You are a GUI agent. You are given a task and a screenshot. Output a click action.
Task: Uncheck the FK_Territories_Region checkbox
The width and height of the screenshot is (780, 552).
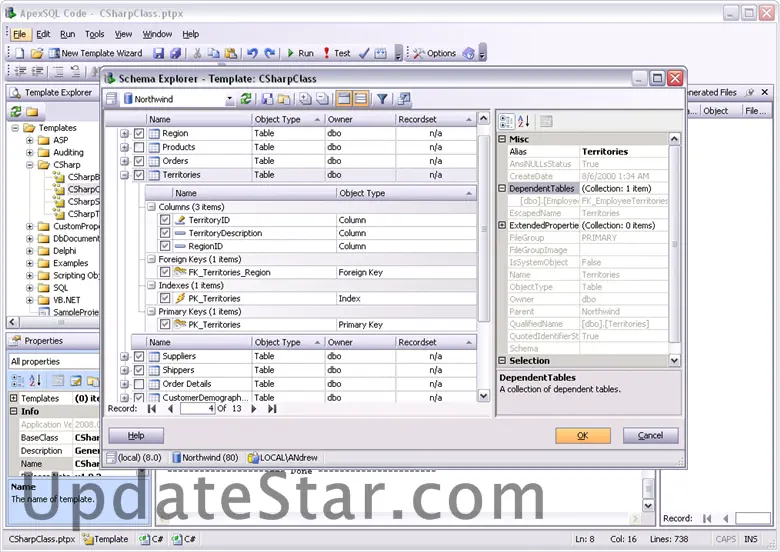tap(165, 272)
